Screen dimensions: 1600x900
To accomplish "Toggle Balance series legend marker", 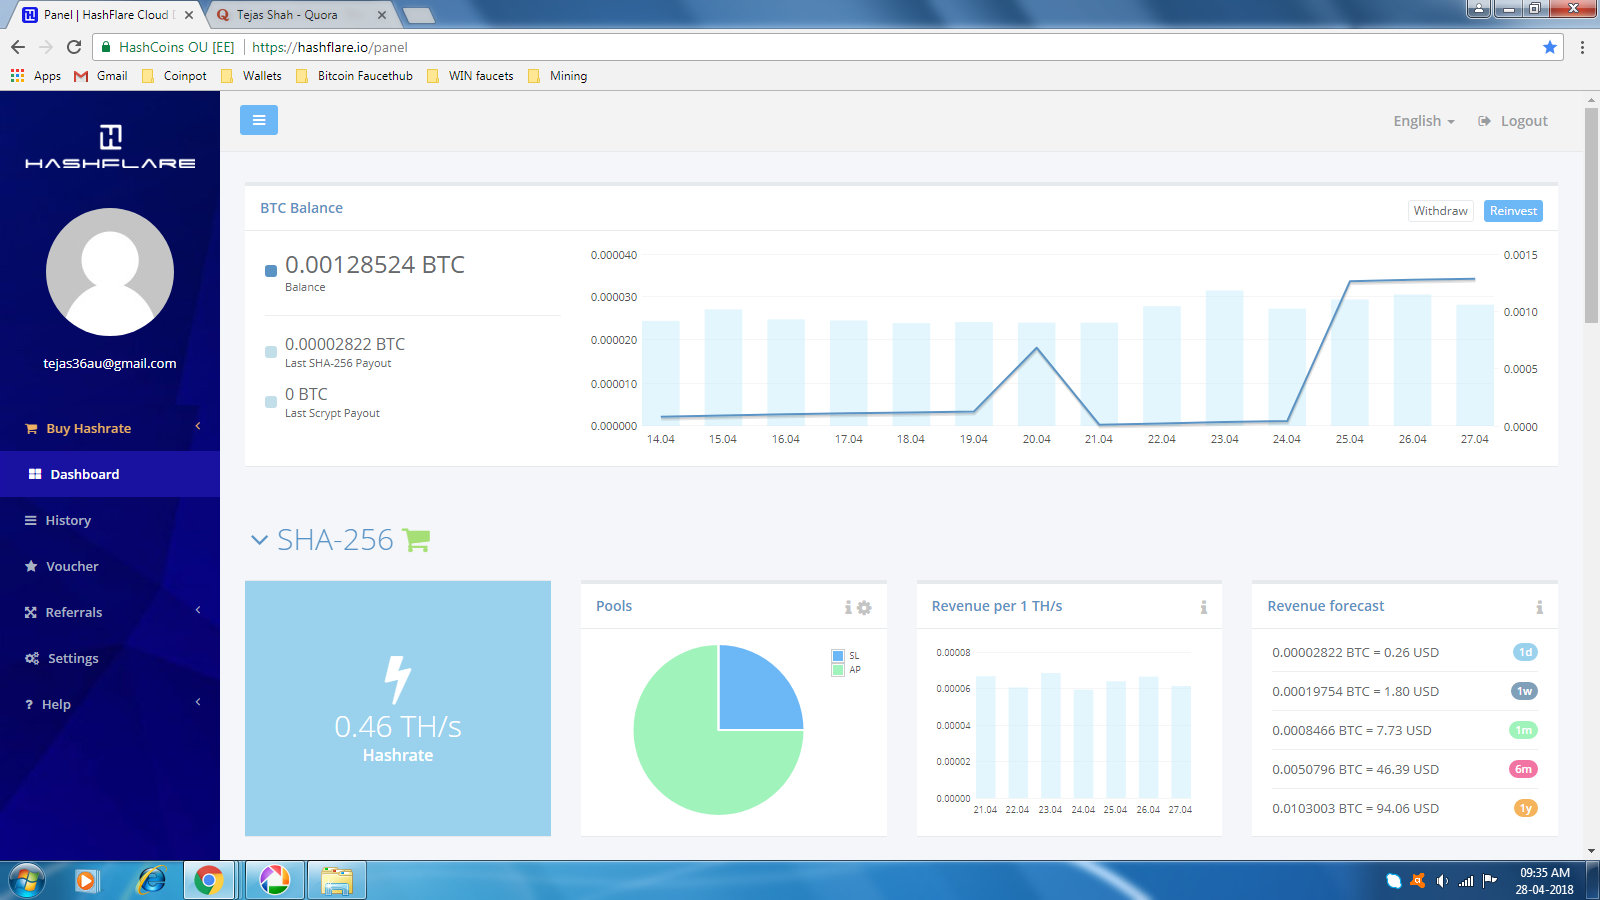I will (271, 270).
